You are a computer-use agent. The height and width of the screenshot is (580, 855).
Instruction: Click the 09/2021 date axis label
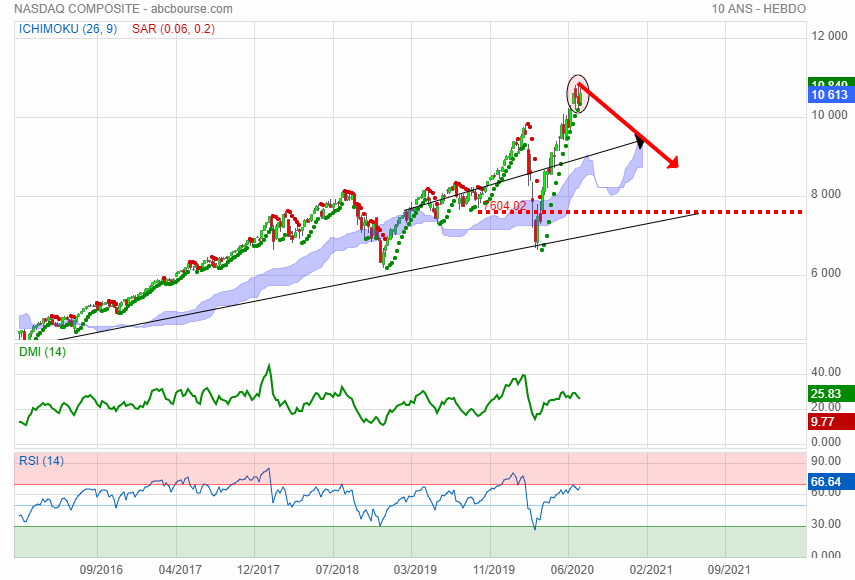(729, 570)
